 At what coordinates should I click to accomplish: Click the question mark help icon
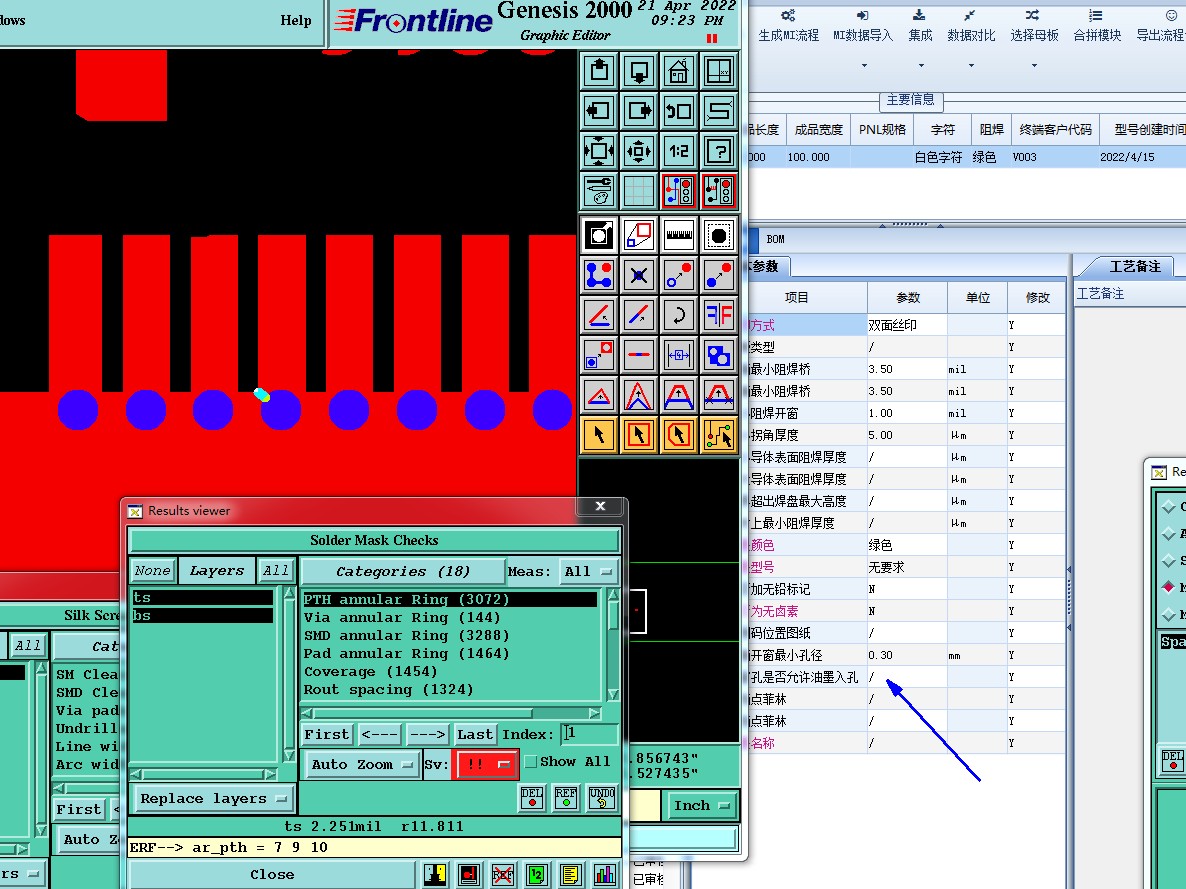(719, 151)
